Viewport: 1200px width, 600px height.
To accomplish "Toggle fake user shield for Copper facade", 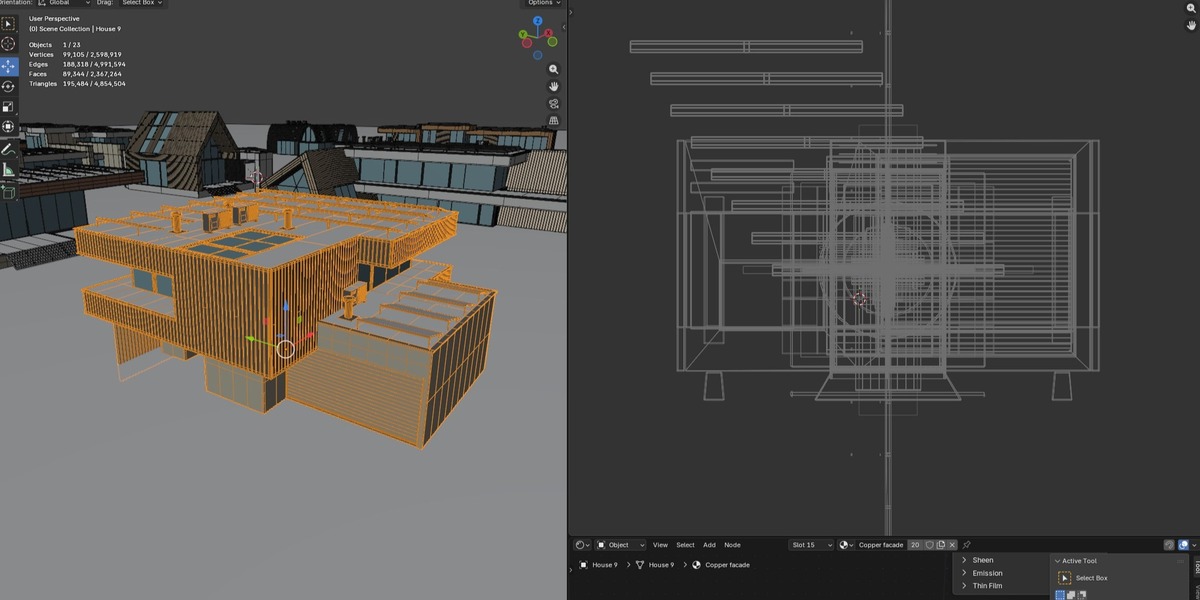I will pos(929,545).
